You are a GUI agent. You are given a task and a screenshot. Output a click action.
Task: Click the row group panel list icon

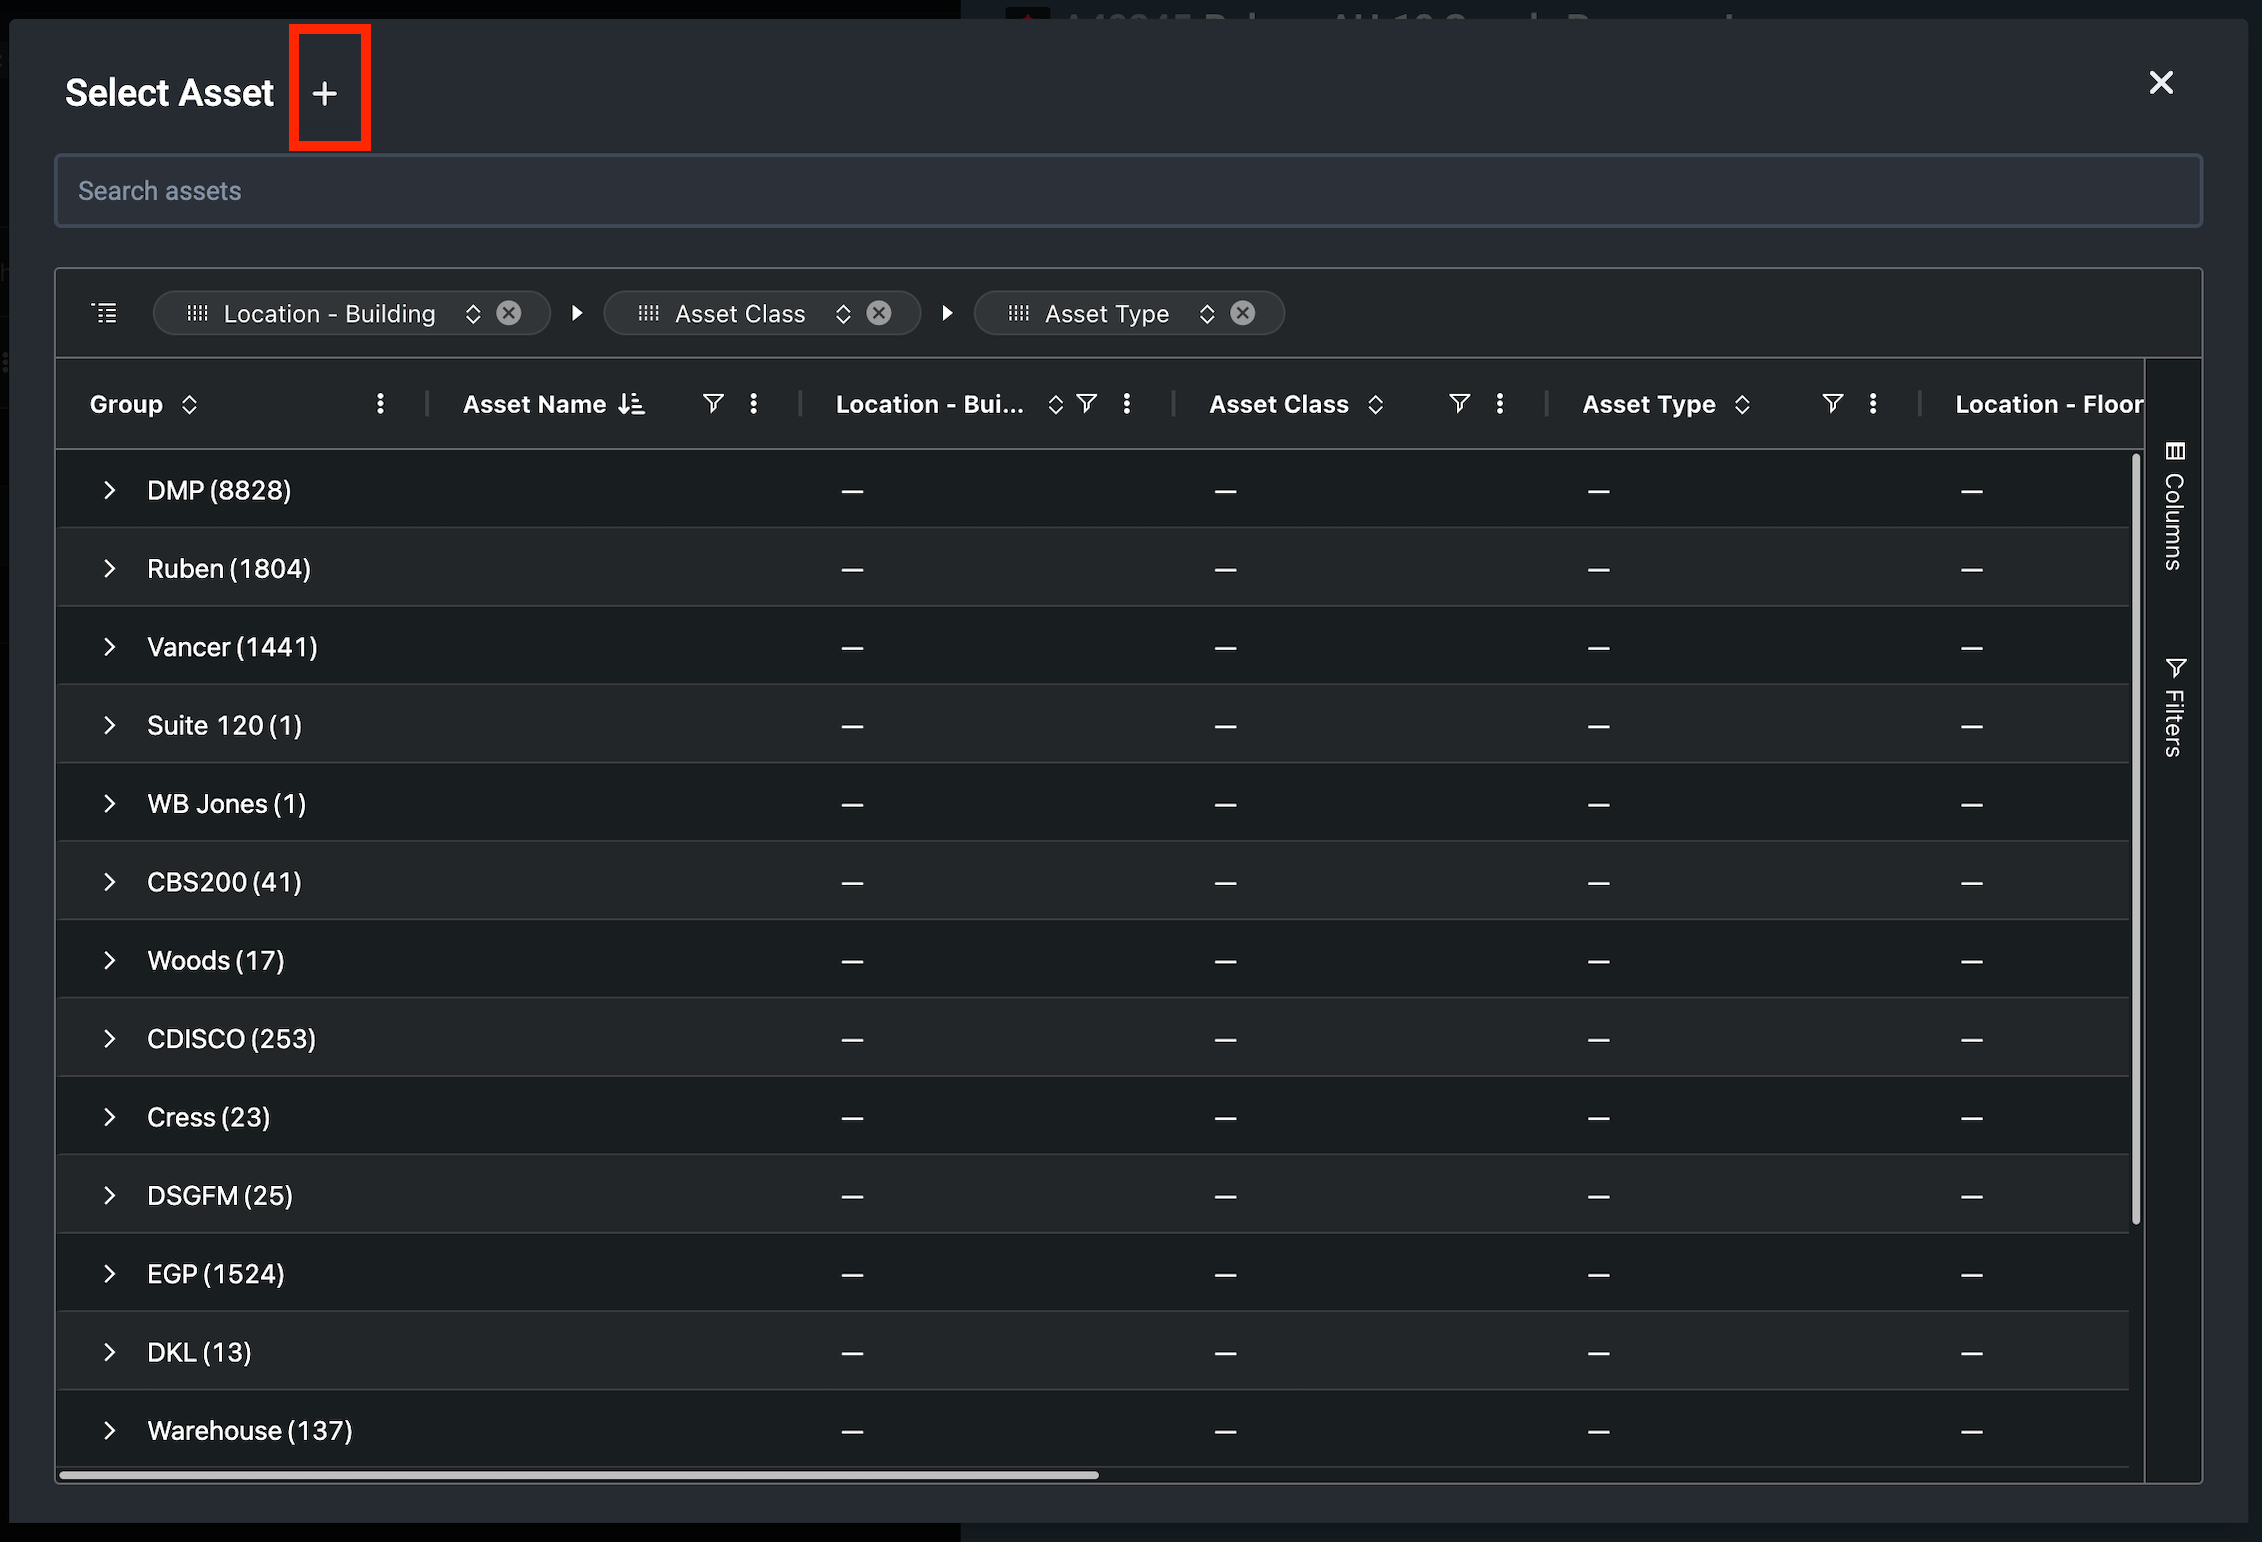pos(105,313)
